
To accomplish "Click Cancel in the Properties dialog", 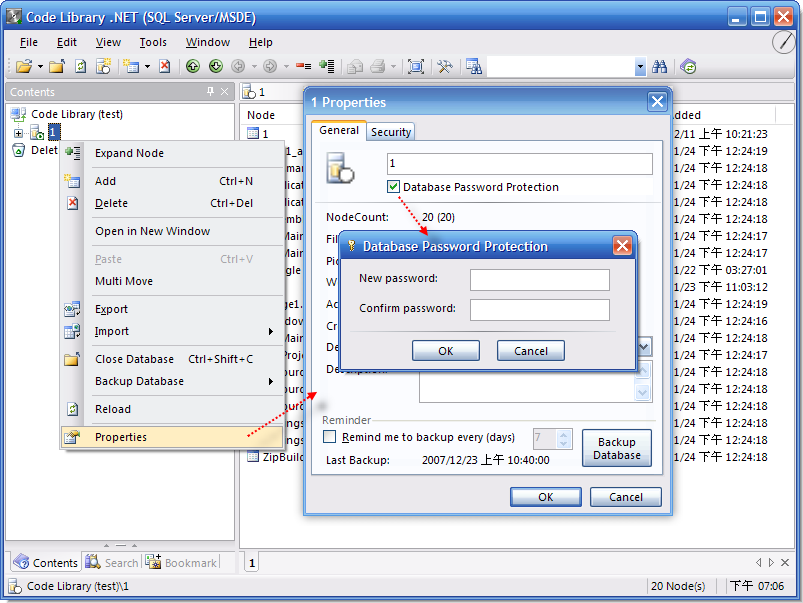I will 625,497.
